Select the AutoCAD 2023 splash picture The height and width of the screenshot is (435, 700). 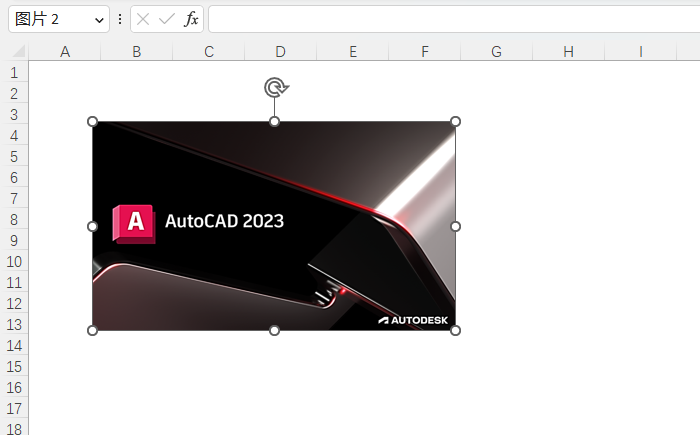(x=274, y=226)
